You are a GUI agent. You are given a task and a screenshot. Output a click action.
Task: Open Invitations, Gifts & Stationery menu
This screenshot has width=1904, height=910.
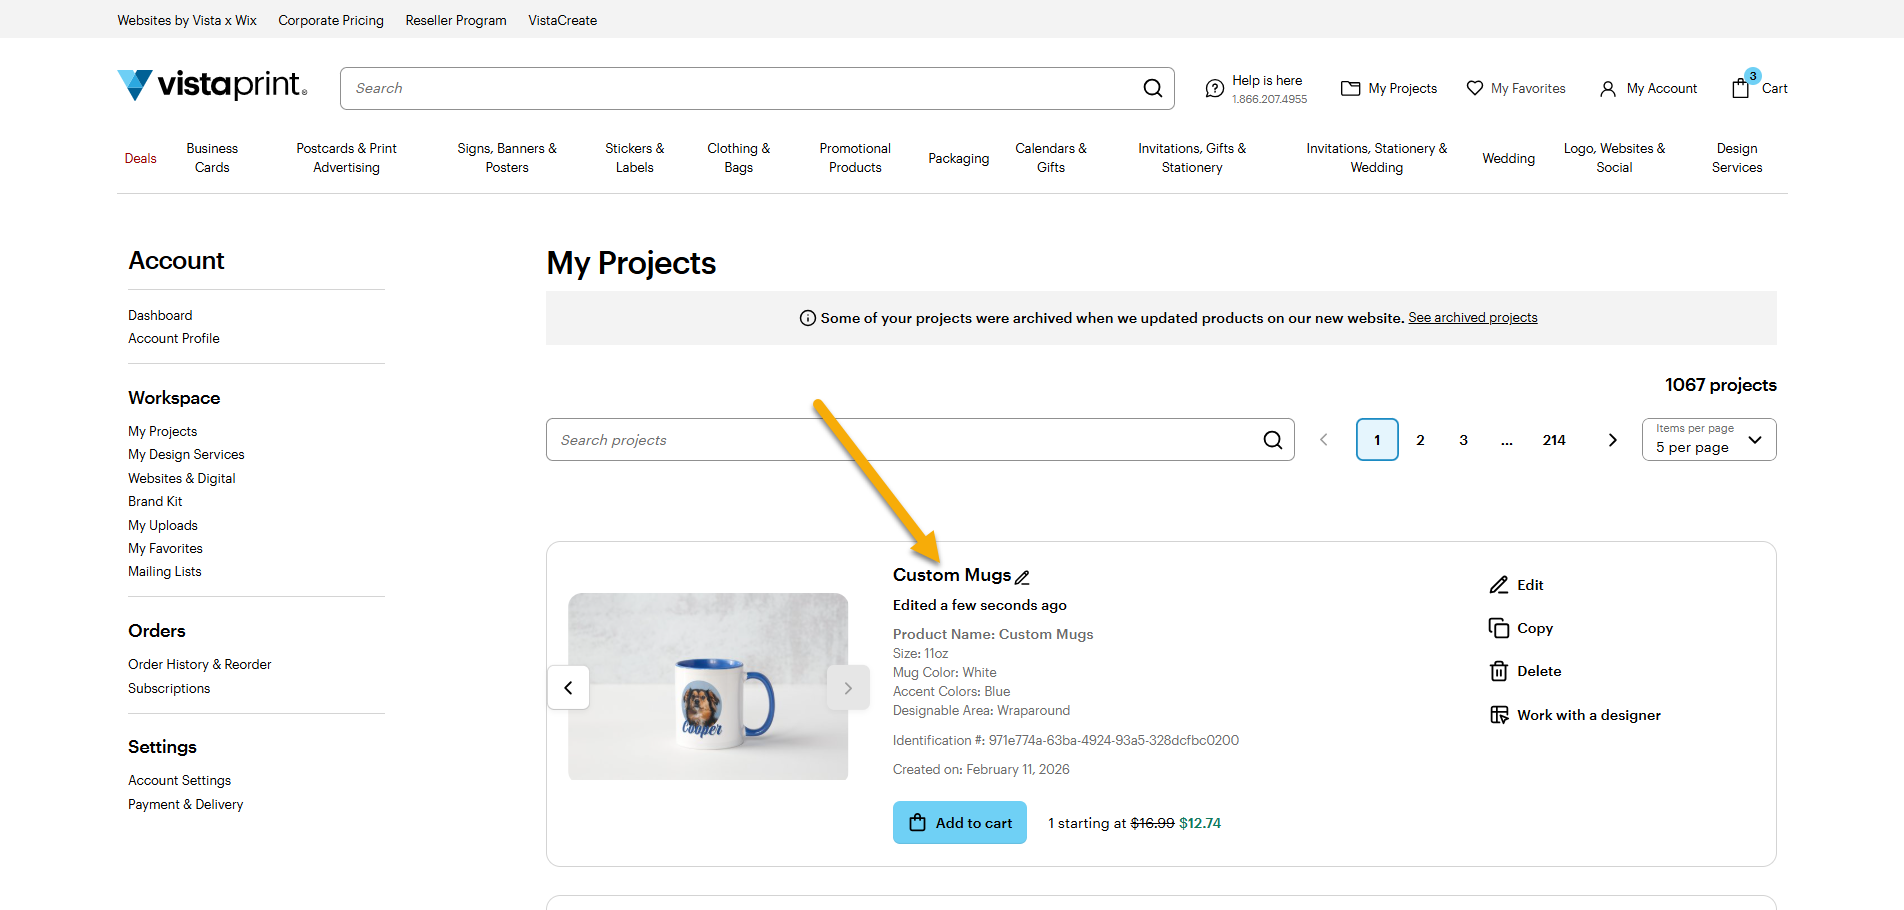coord(1192,158)
